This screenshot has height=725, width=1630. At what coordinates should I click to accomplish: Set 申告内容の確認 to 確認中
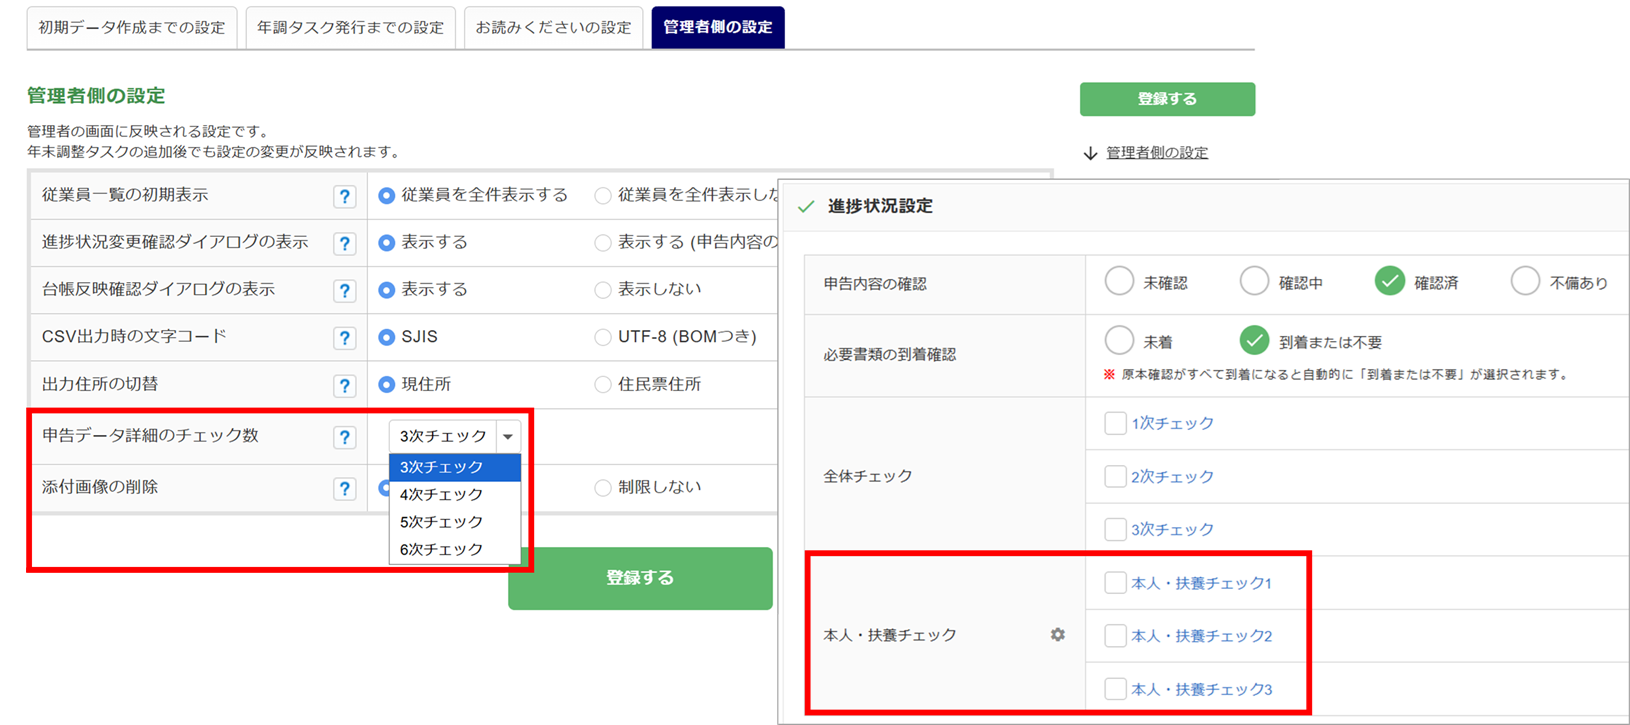click(1254, 282)
